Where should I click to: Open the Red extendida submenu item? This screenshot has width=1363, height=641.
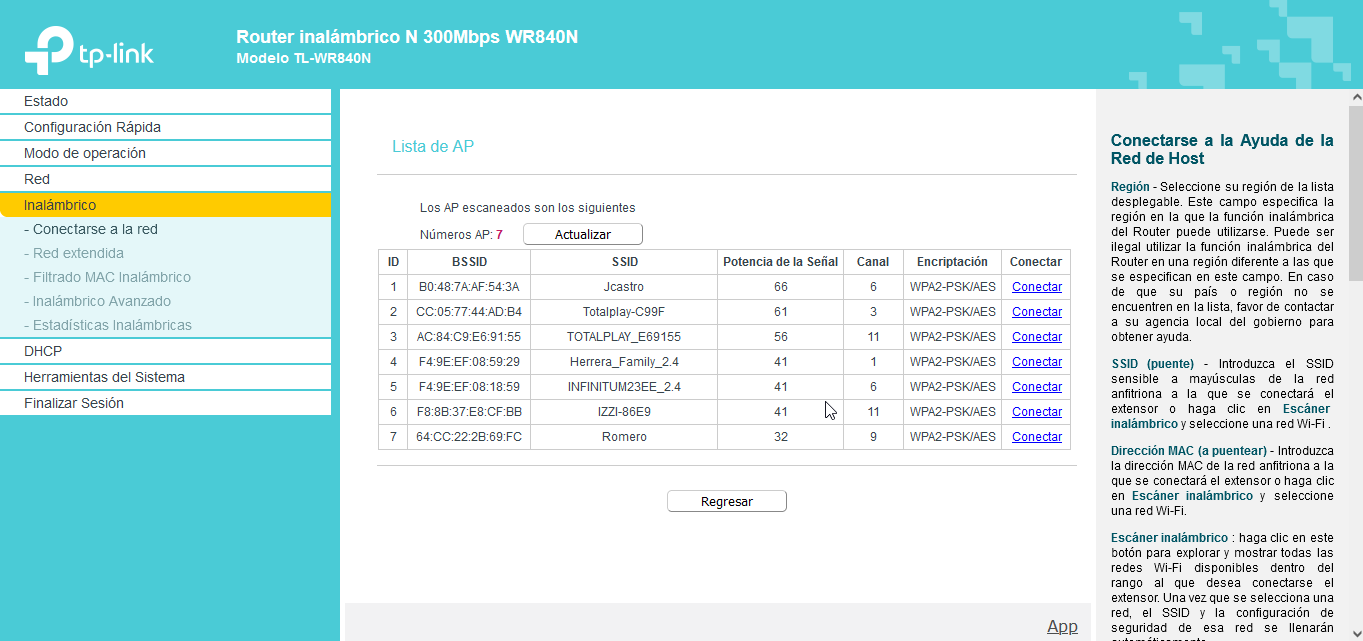(x=78, y=253)
